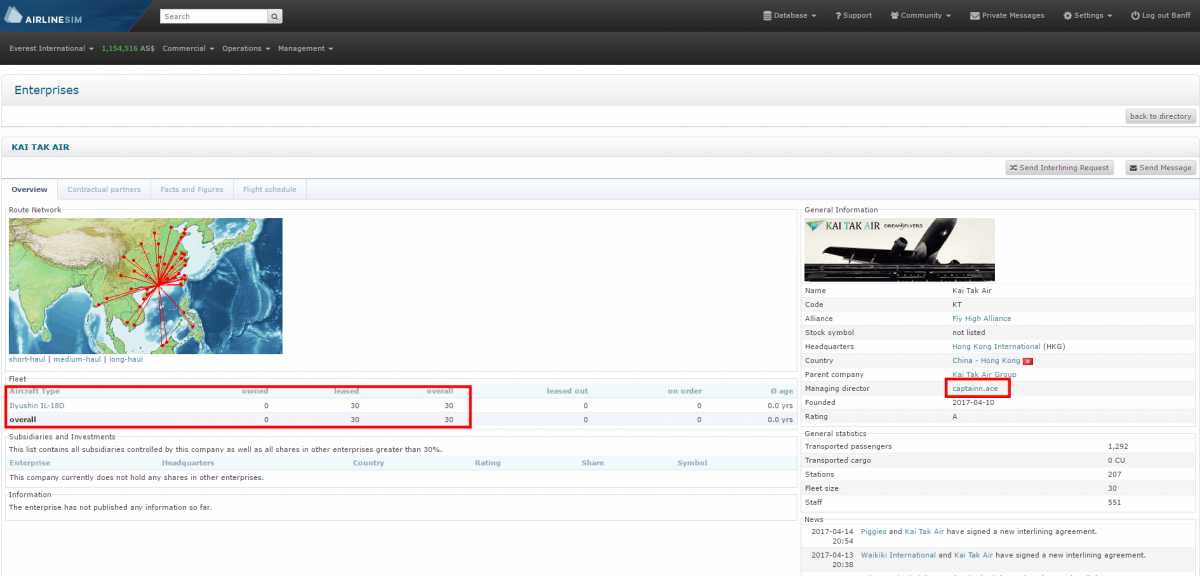Viewport: 1200px width, 576px height.
Task: Focus the Search input field
Action: (214, 16)
